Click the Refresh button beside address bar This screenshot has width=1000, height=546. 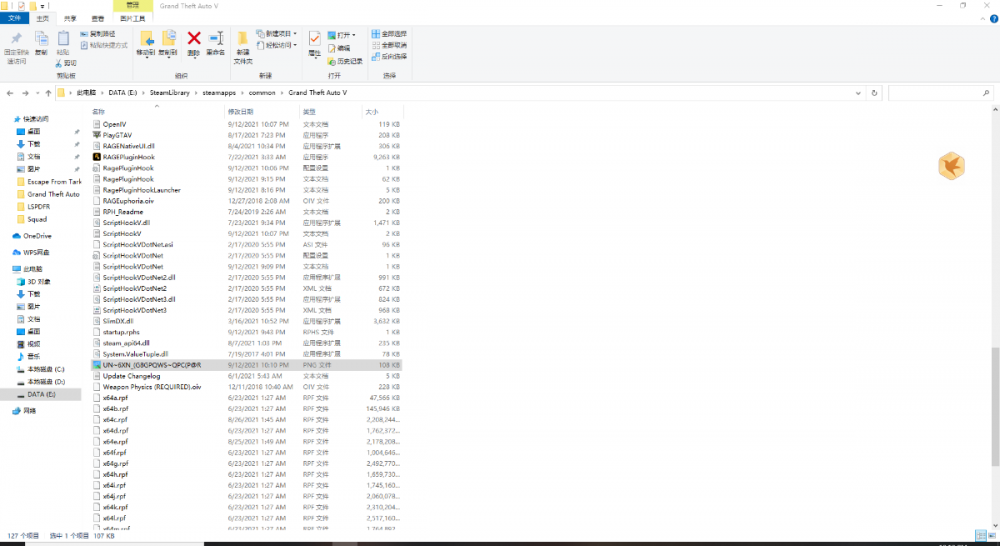pyautogui.click(x=874, y=93)
